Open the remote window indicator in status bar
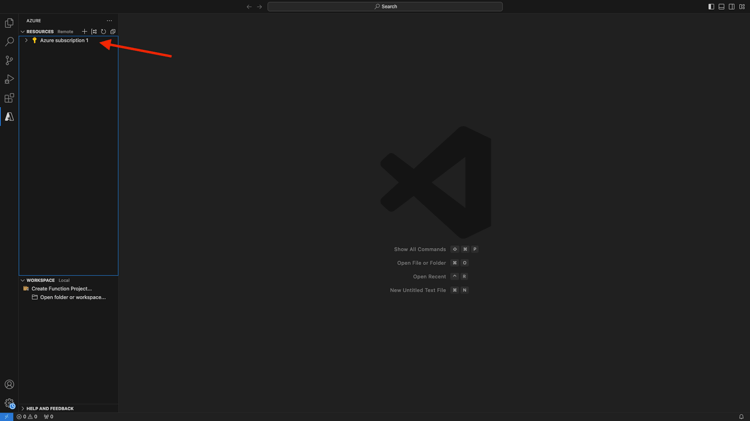 pos(6,417)
